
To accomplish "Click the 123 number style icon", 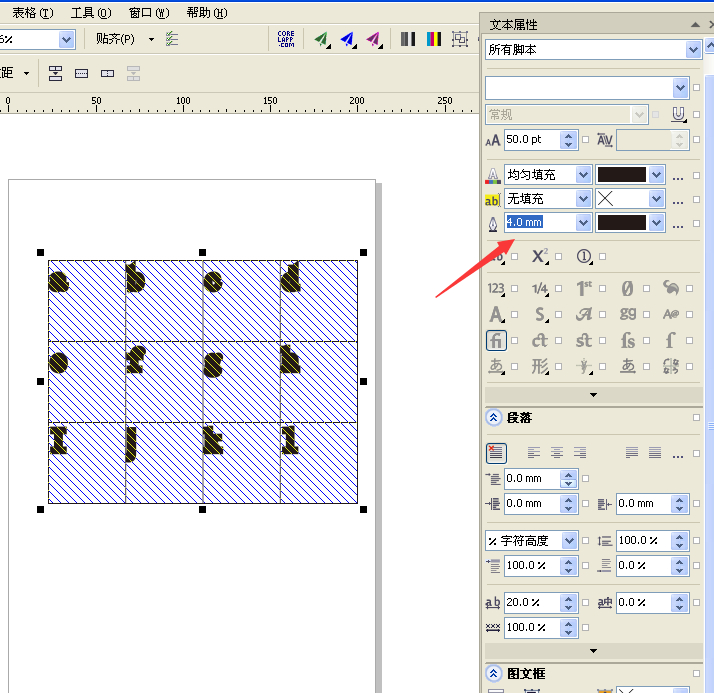I will pyautogui.click(x=496, y=288).
